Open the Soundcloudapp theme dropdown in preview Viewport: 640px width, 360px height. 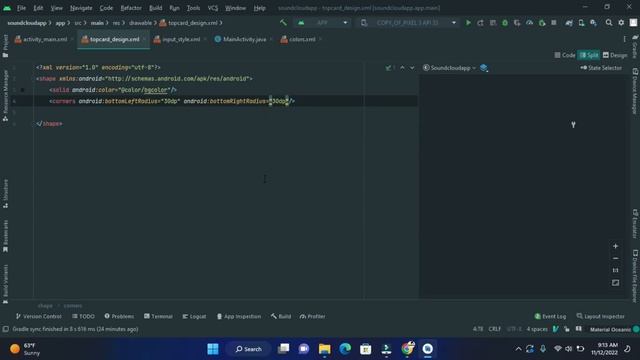[x=449, y=68]
